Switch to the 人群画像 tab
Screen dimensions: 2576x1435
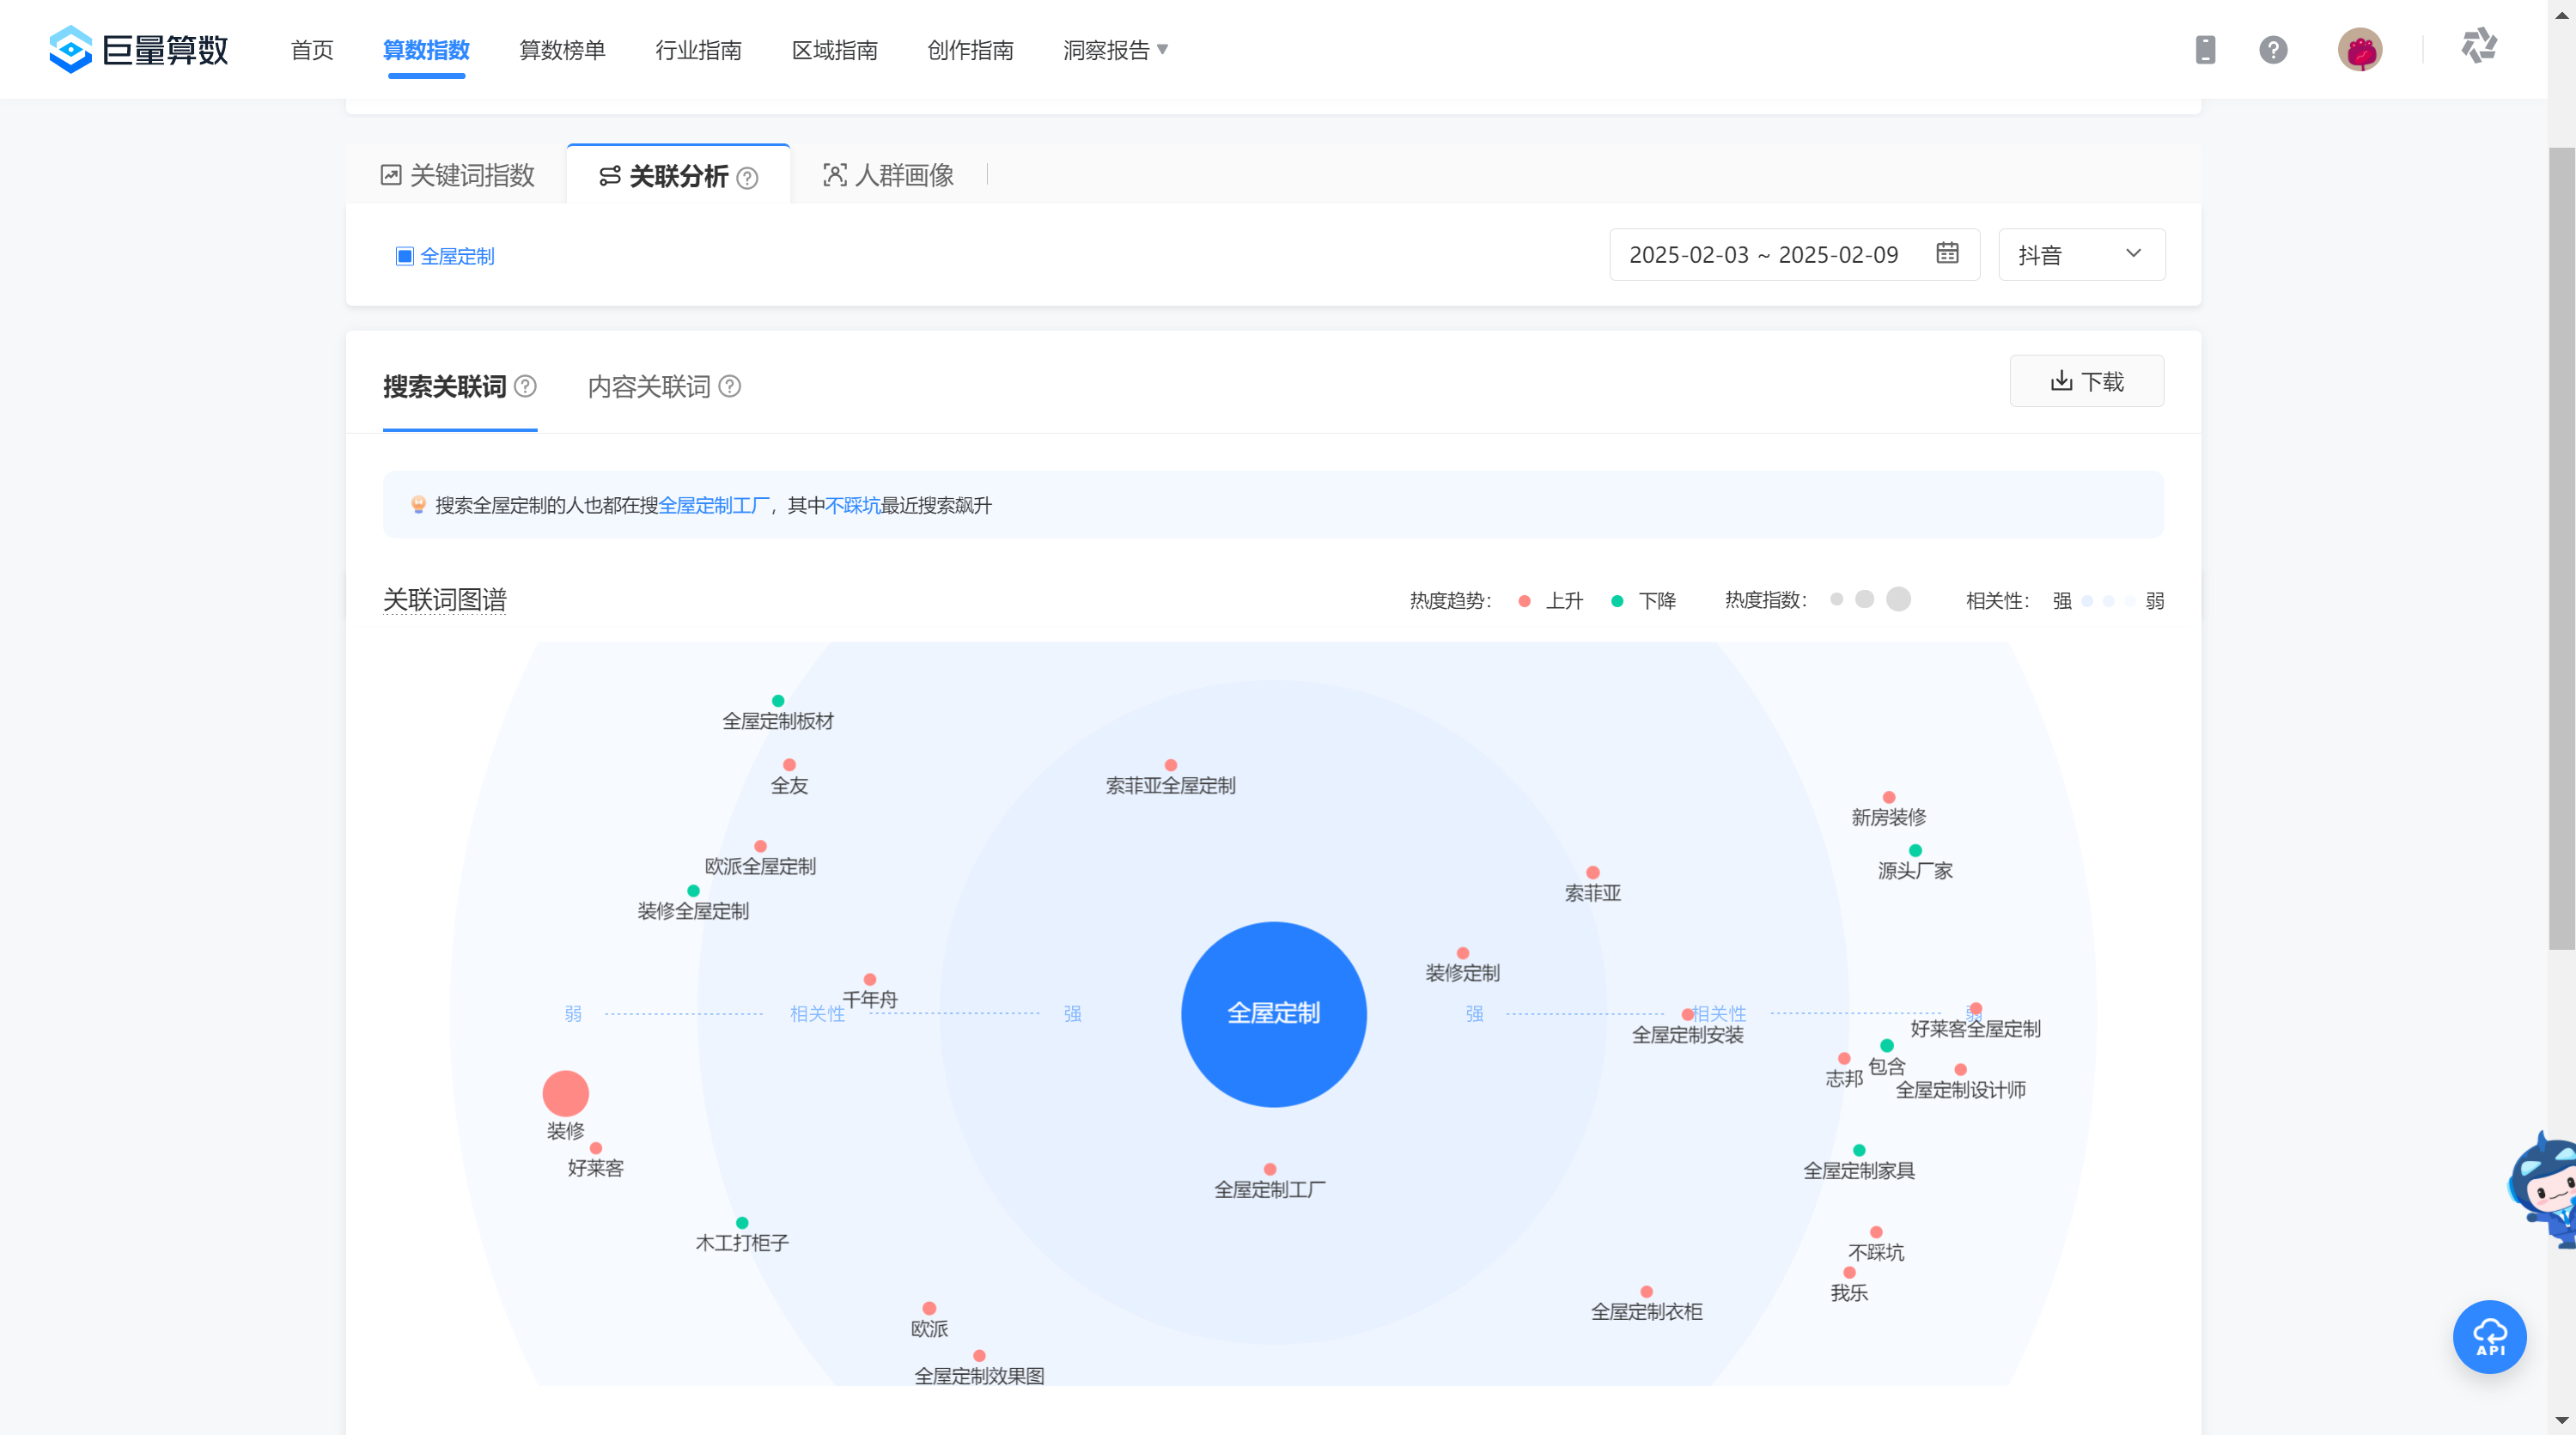coord(888,175)
